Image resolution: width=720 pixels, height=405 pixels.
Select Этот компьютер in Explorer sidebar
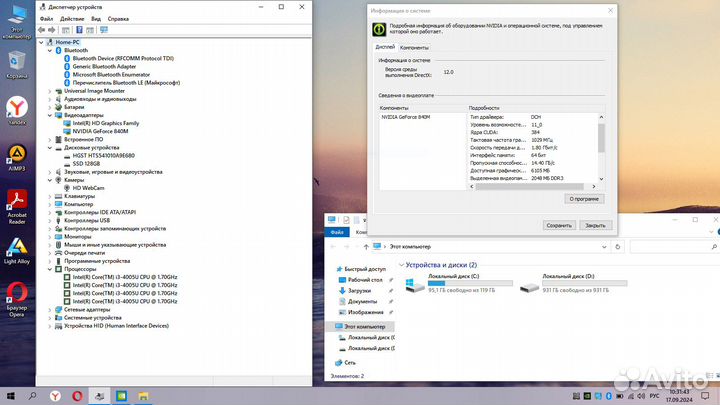tap(365, 327)
